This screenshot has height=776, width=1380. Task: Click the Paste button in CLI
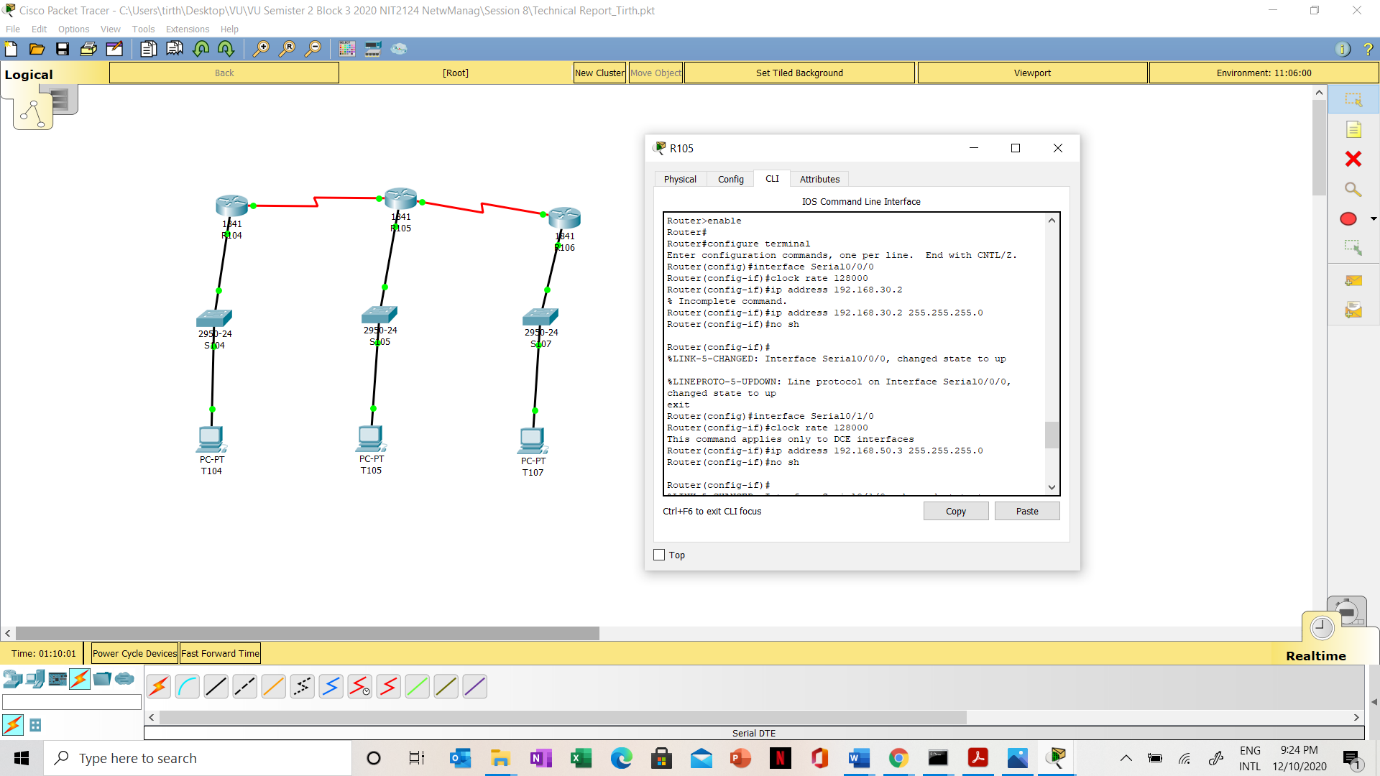(x=1026, y=511)
